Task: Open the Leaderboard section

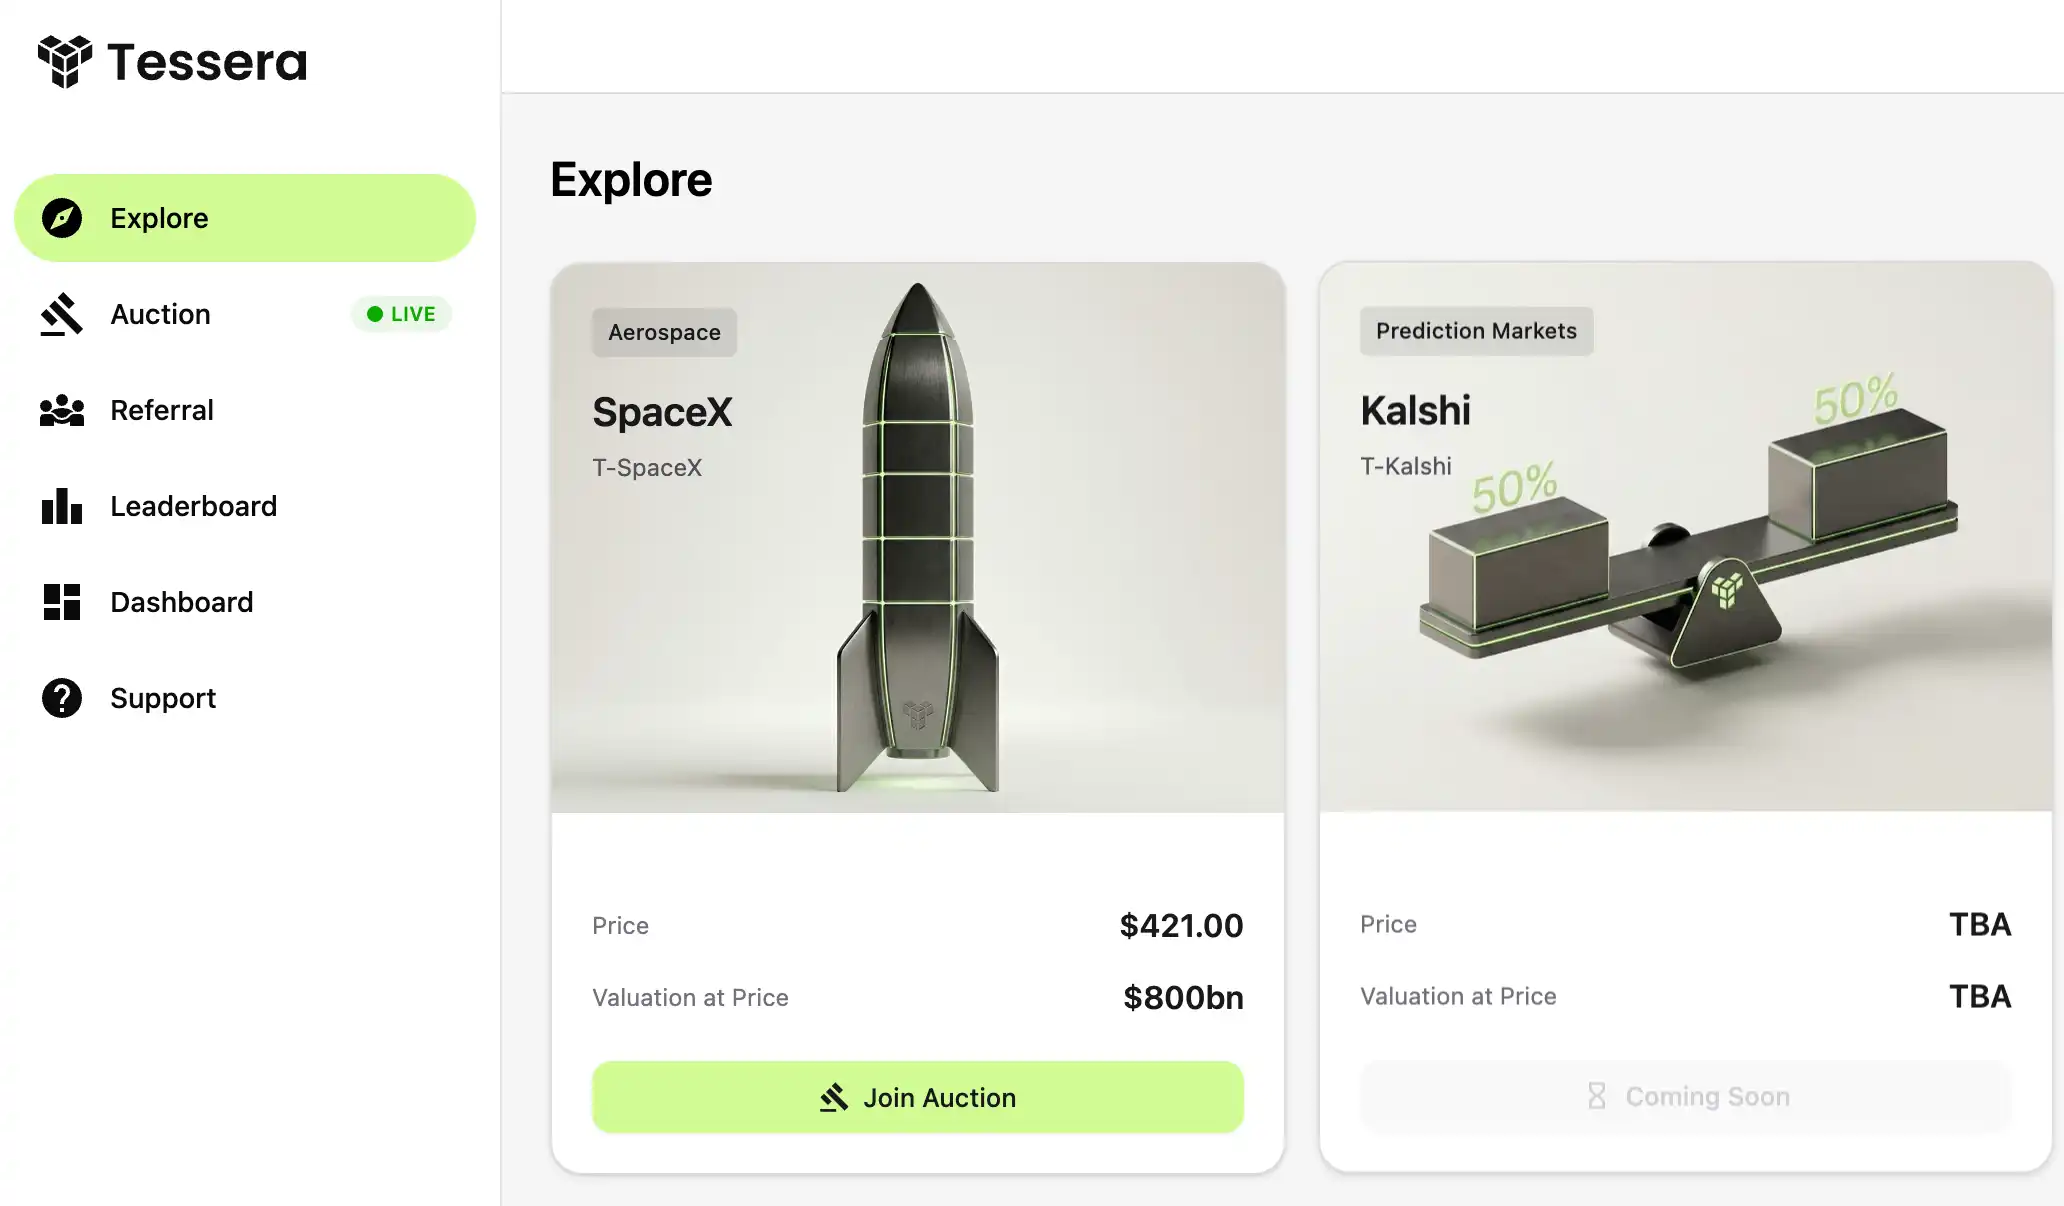Action: [x=193, y=506]
